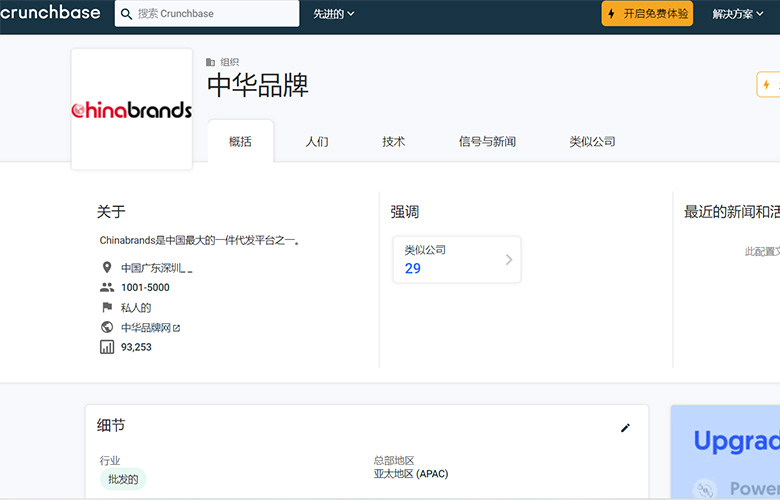Image resolution: width=780 pixels, height=500 pixels.
Task: Click the external link icon after 中华品牌网
Action: tap(177, 328)
